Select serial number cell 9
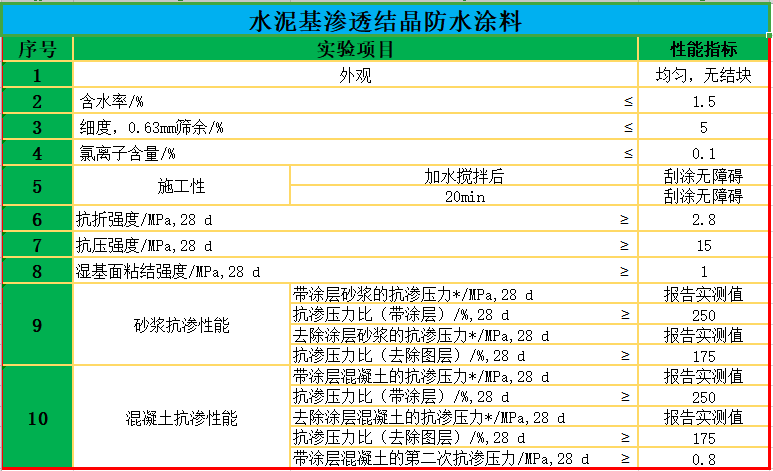The height and width of the screenshot is (471, 773). [x=37, y=325]
